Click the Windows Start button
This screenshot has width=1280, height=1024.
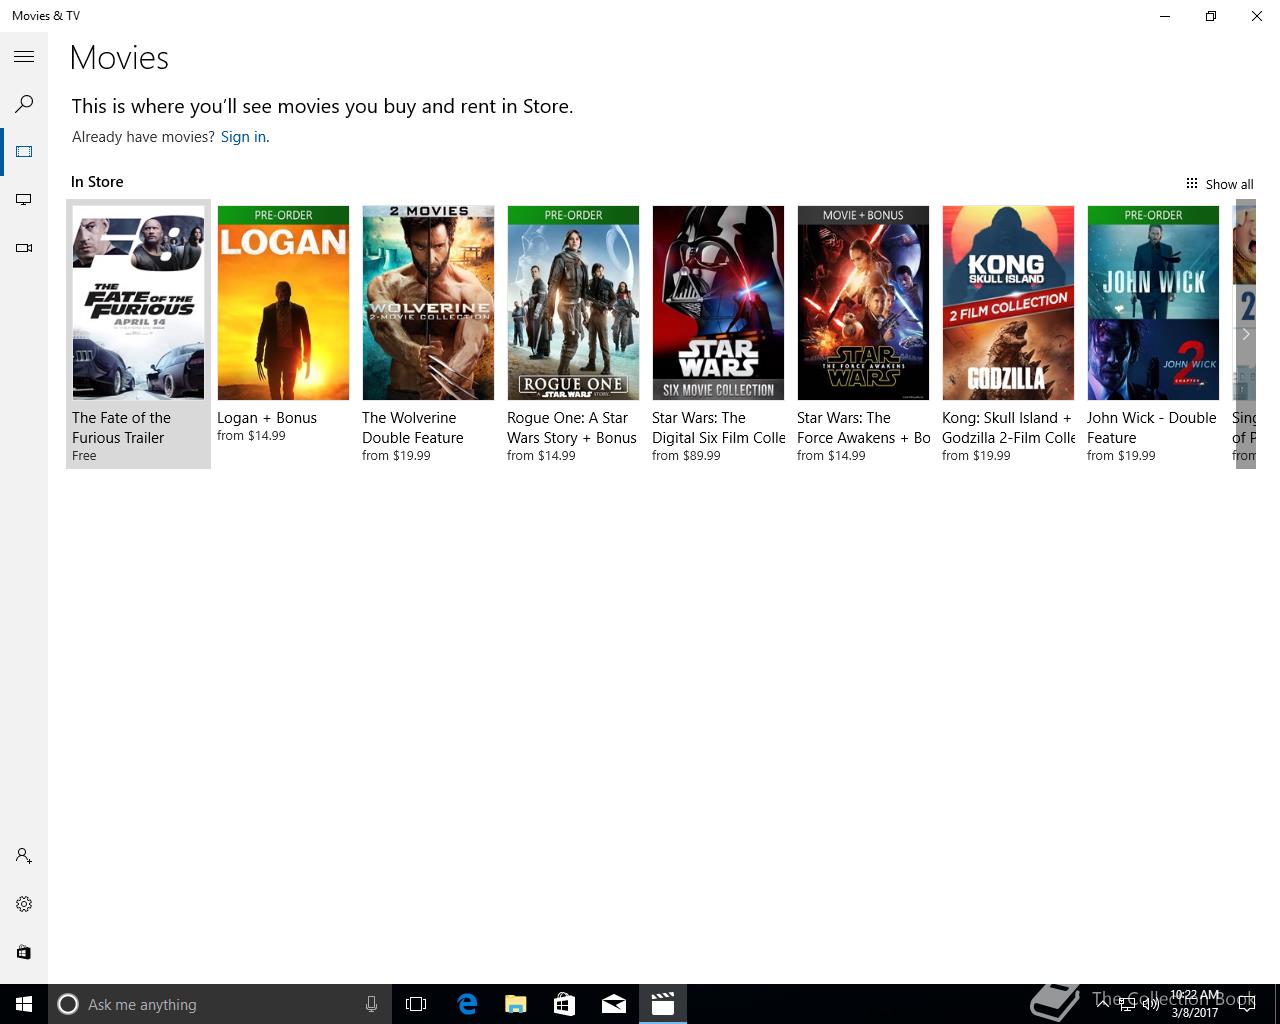click(24, 1004)
